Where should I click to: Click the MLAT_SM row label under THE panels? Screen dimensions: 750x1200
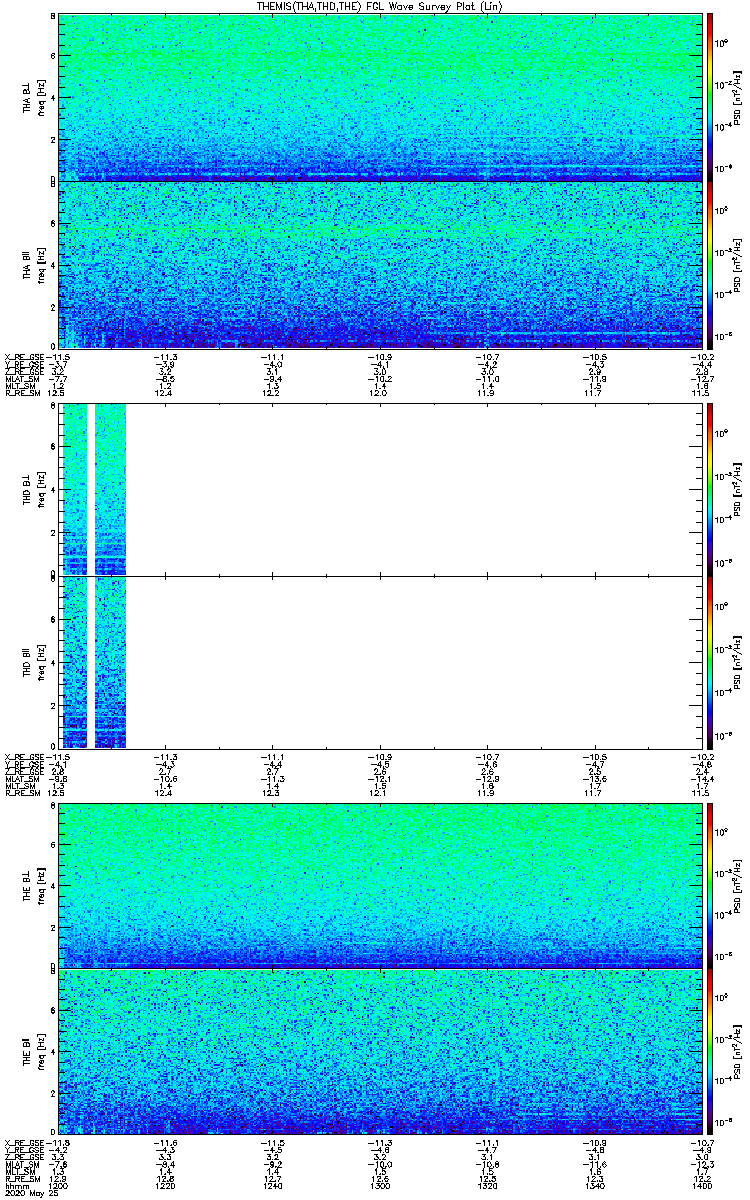tap(21, 1164)
